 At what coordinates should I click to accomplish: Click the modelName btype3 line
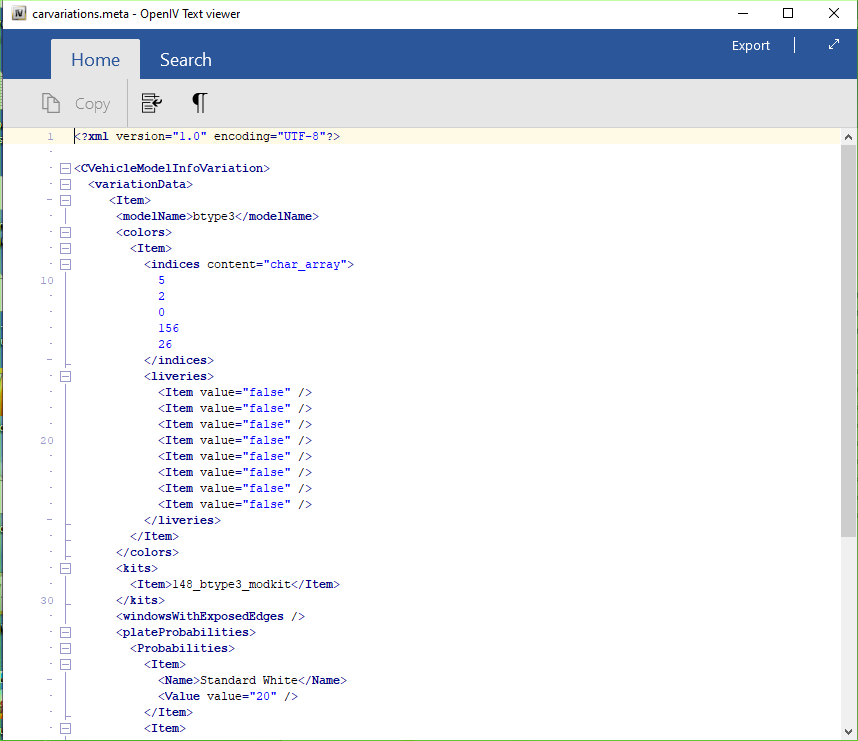(217, 216)
